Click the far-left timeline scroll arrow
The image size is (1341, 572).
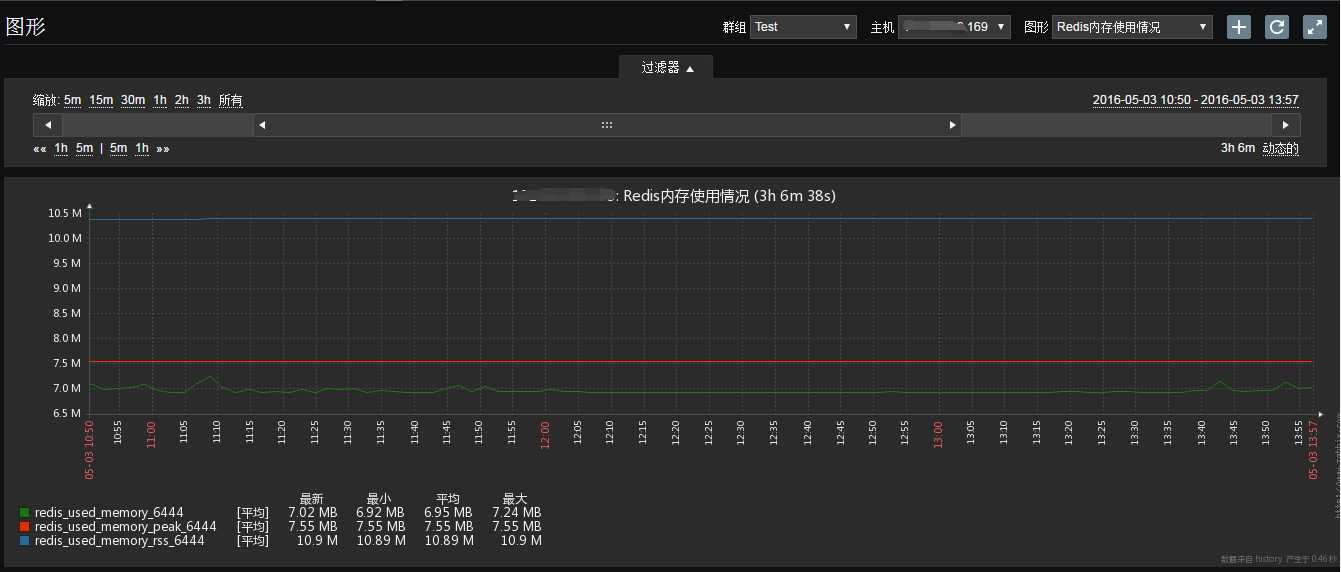pyautogui.click(x=48, y=125)
